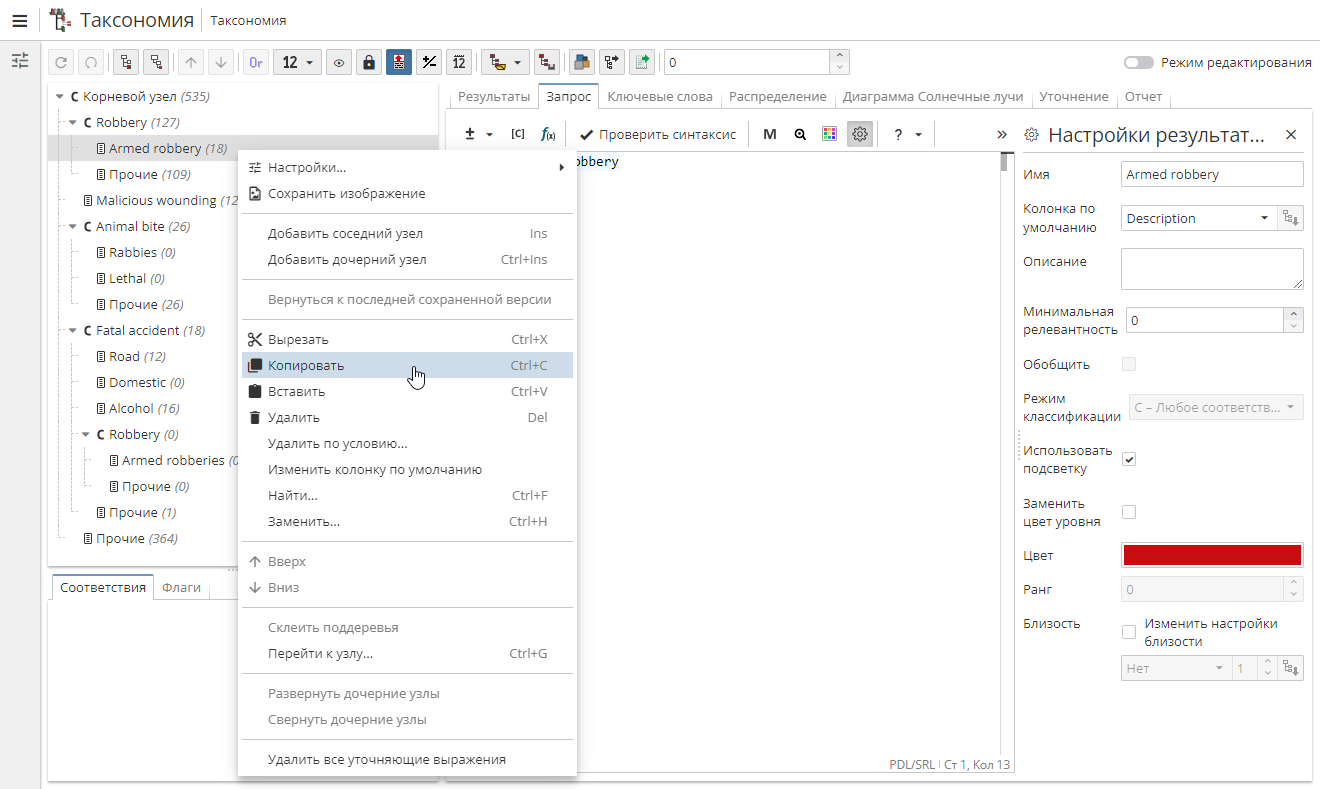Toggle the padlock lock icon
The image size is (1320, 789).
[x=369, y=62]
